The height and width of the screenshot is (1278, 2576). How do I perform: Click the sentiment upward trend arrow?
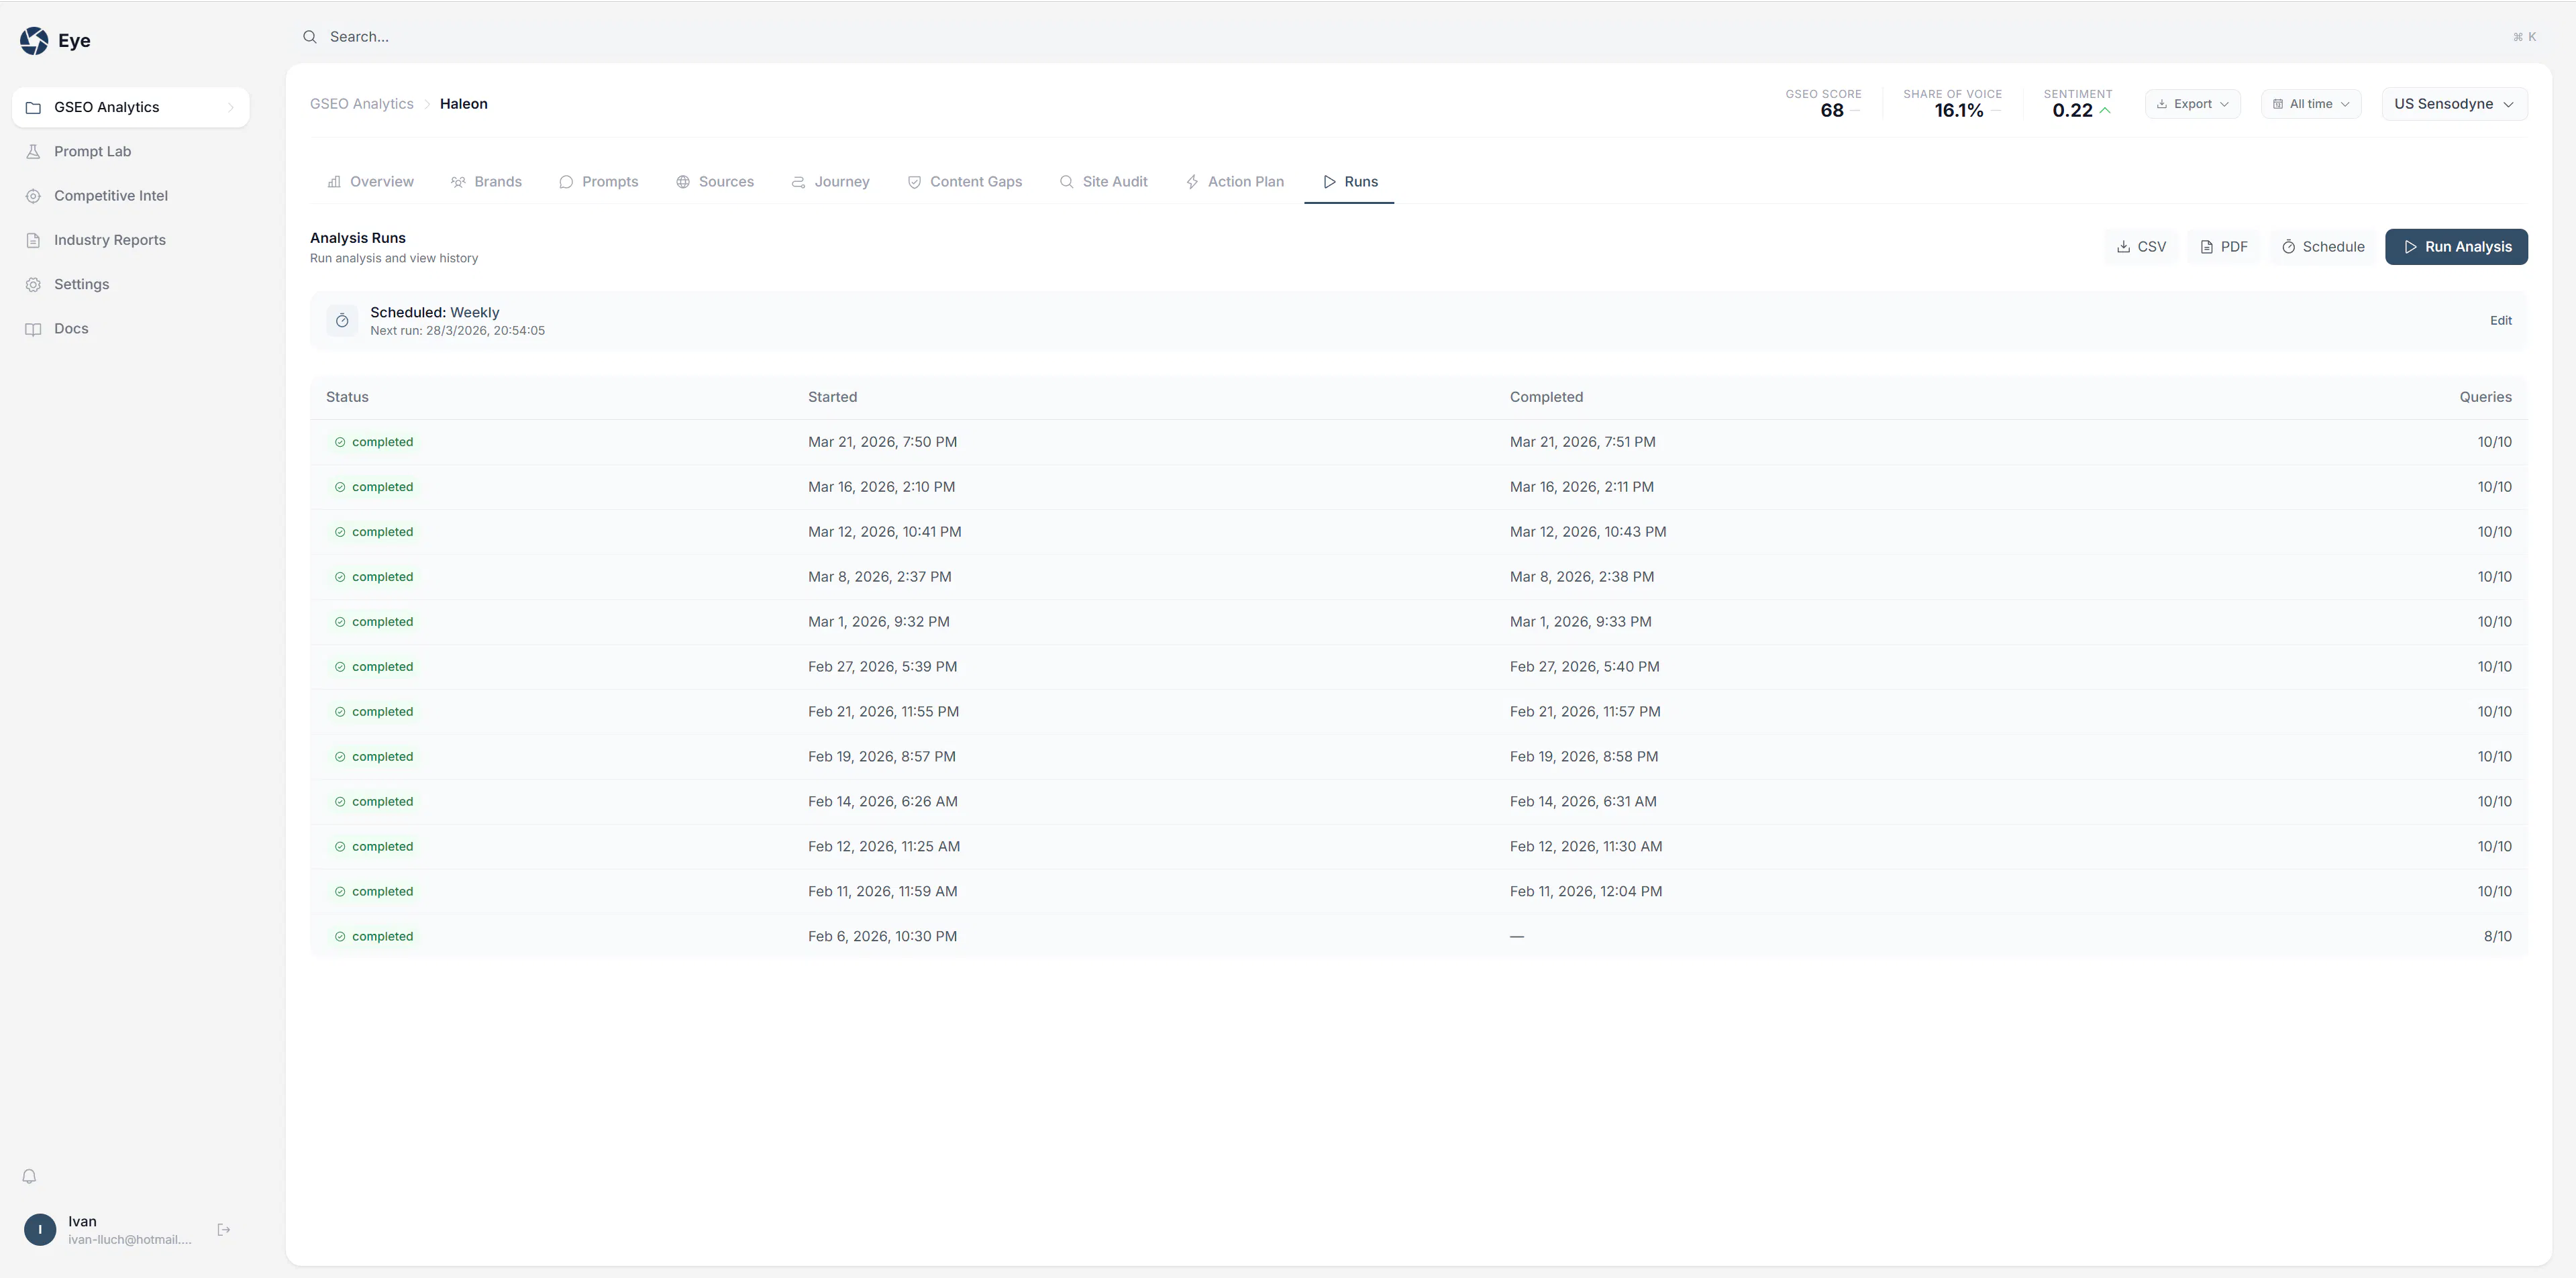coord(2105,111)
